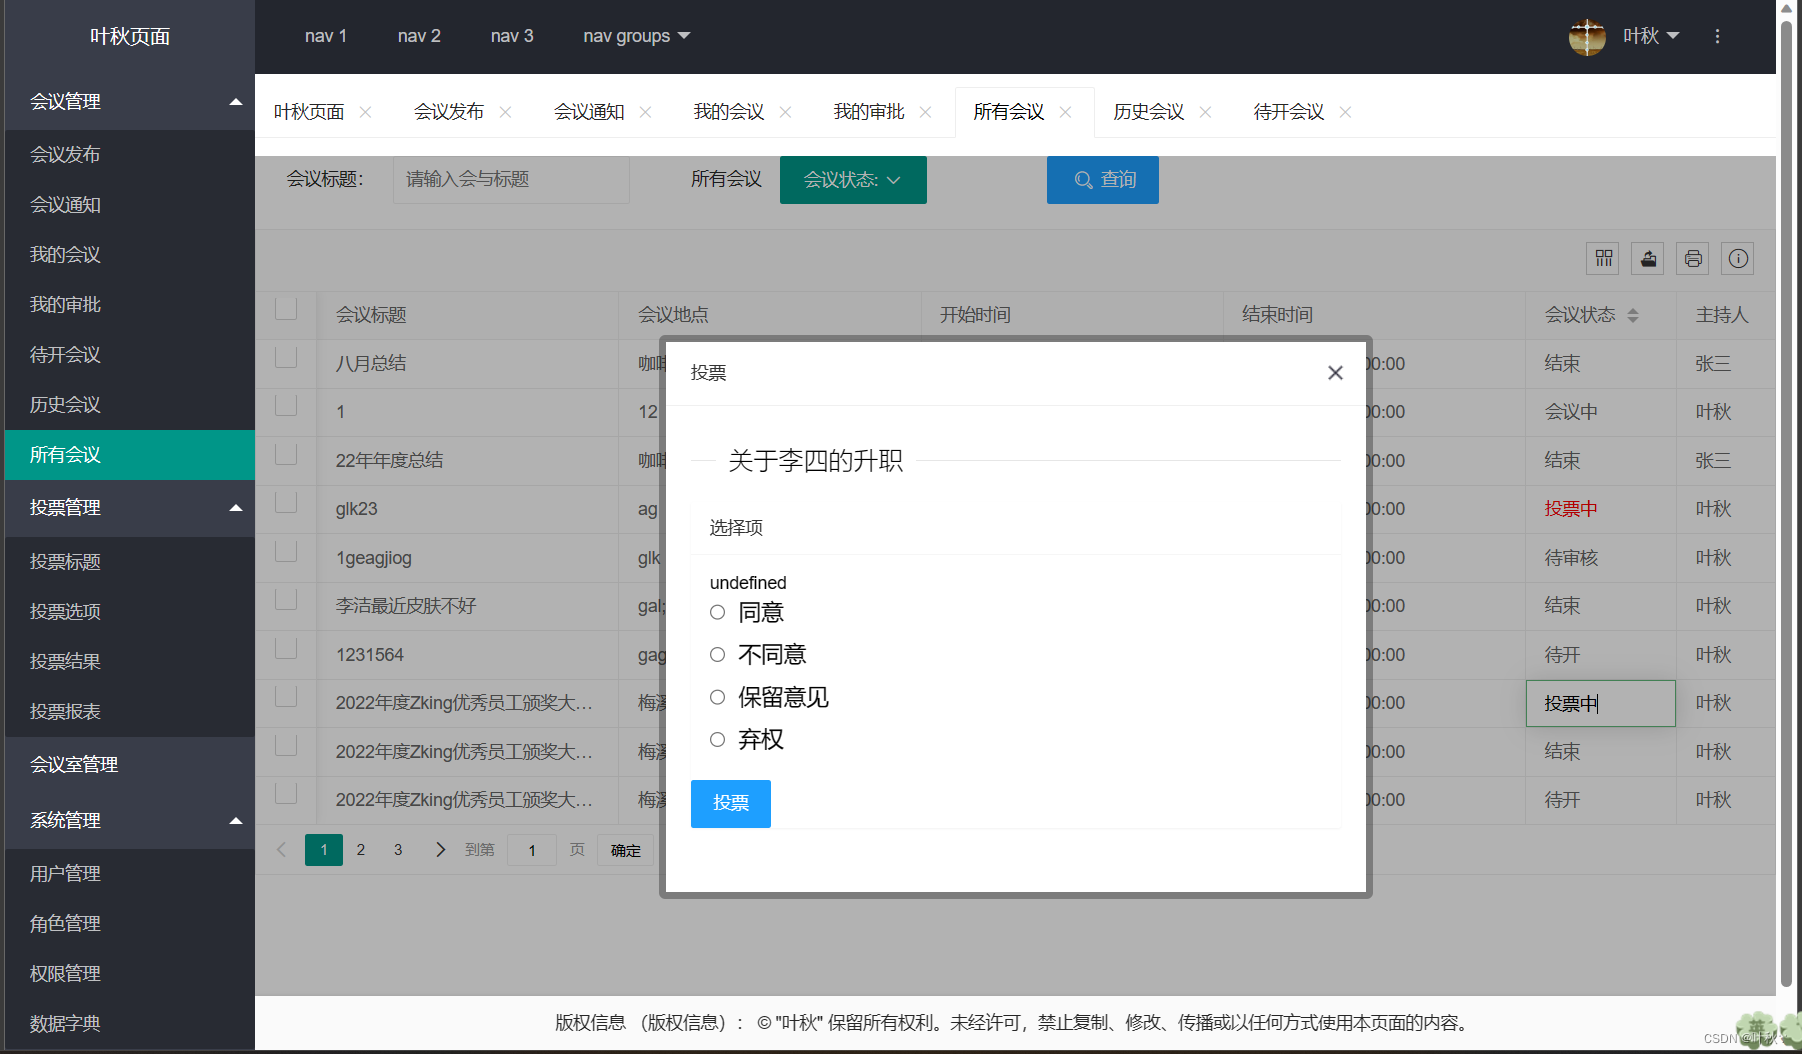The image size is (1802, 1054).
Task: Sort by 会议状态 column arrows
Action: coord(1633,315)
